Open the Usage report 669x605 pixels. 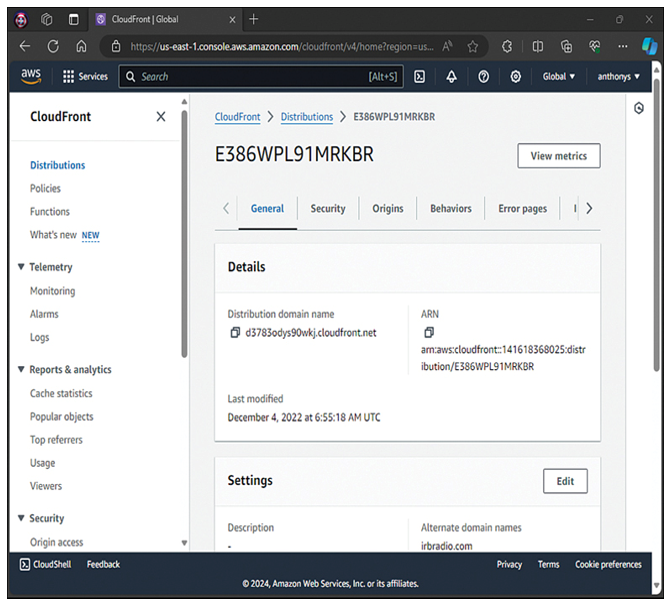coord(42,463)
